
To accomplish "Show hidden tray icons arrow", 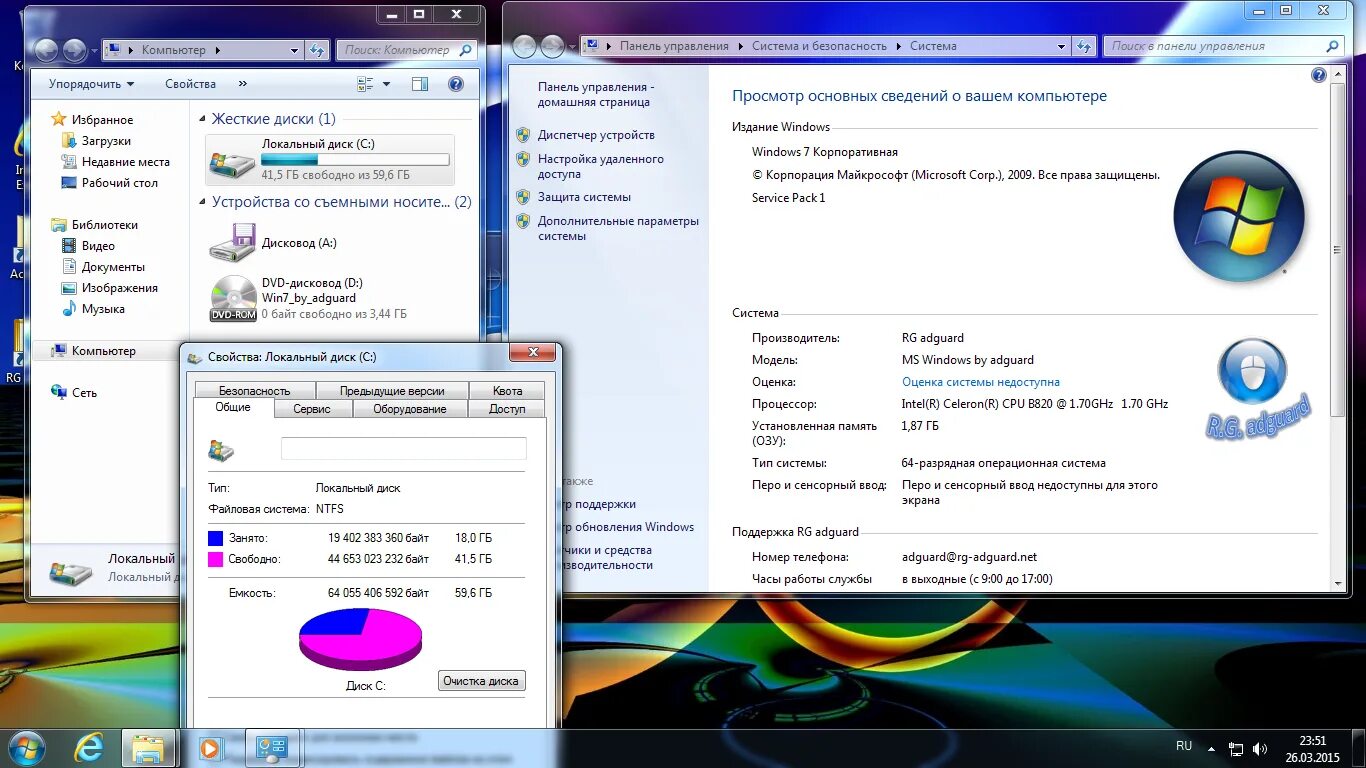I will point(1212,749).
